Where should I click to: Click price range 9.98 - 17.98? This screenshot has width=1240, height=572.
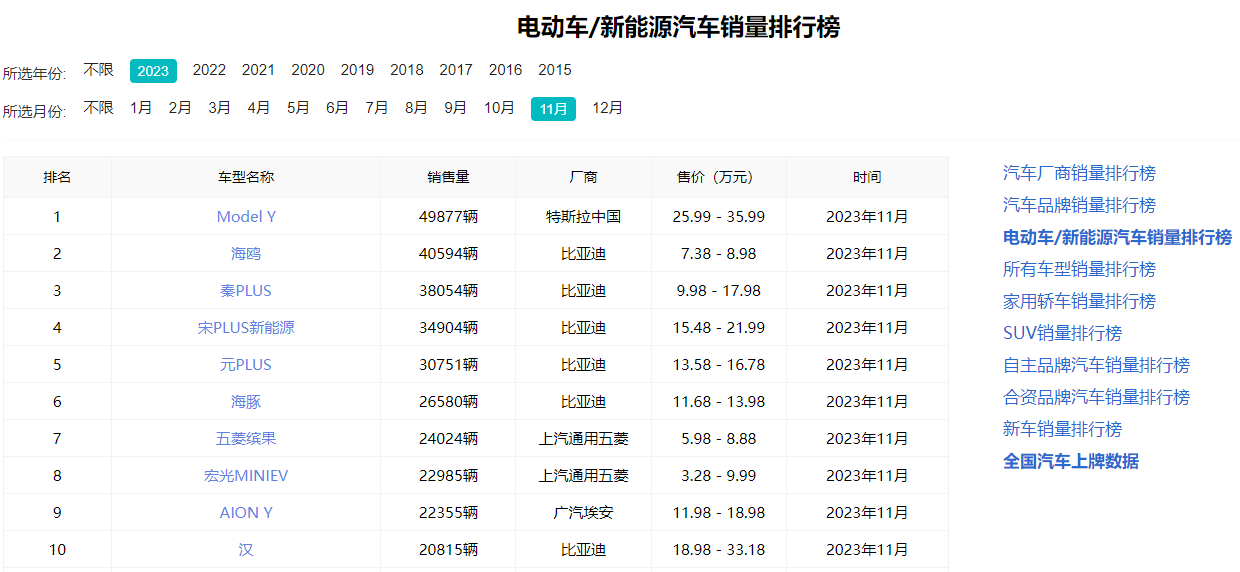click(719, 291)
